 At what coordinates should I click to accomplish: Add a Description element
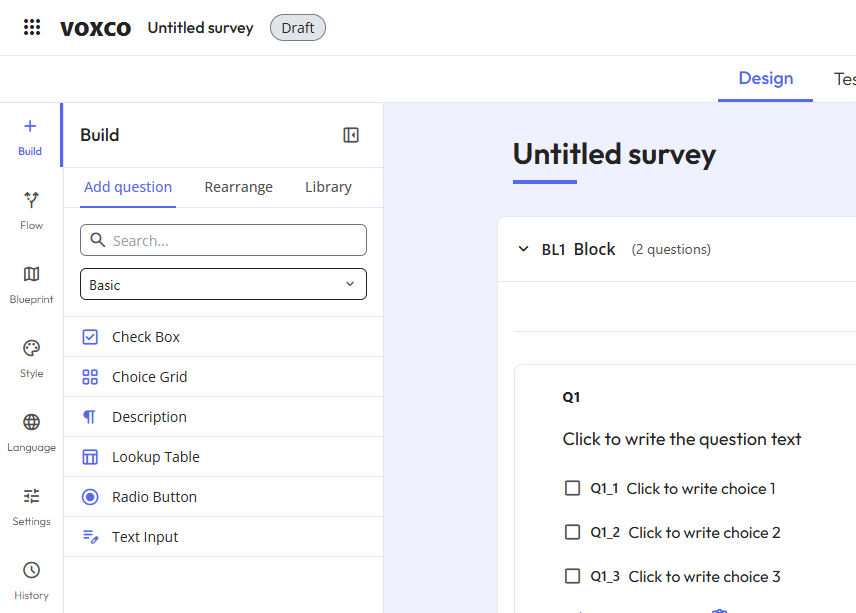pos(223,417)
